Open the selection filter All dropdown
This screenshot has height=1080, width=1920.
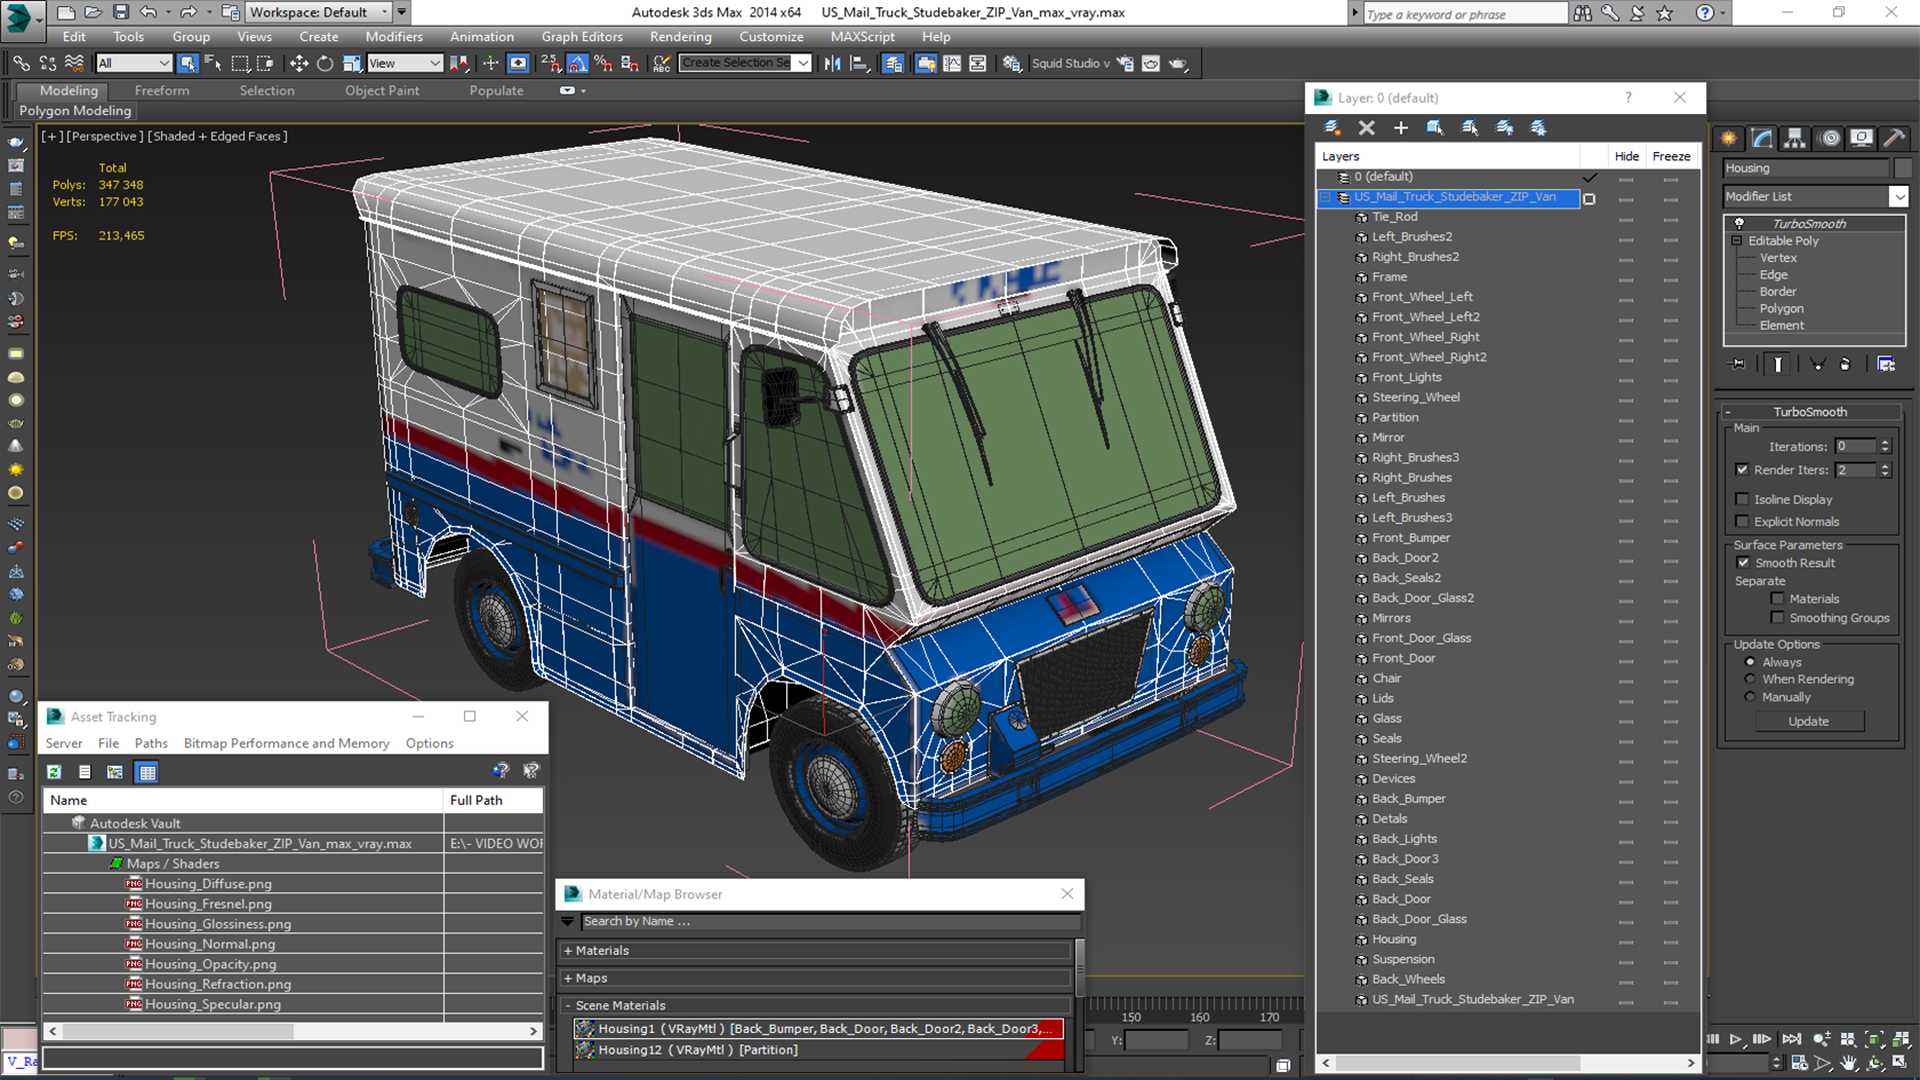click(x=164, y=63)
